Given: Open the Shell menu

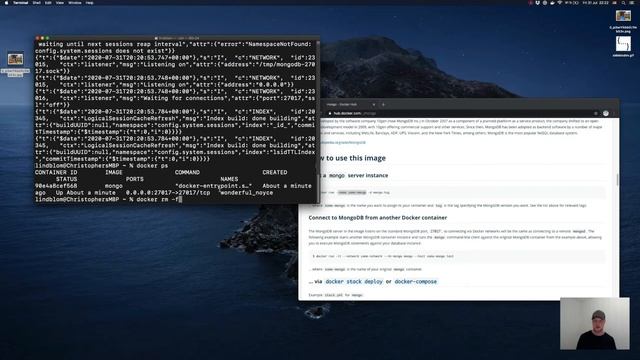Looking at the screenshot, I should click(x=36, y=2).
